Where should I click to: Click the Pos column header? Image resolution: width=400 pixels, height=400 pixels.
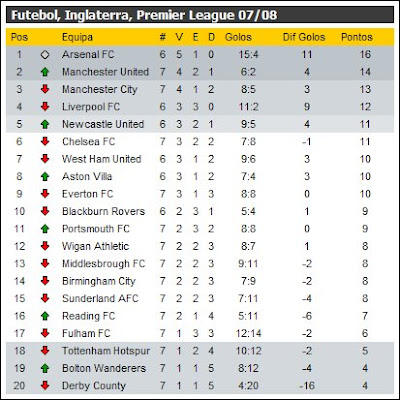19,37
